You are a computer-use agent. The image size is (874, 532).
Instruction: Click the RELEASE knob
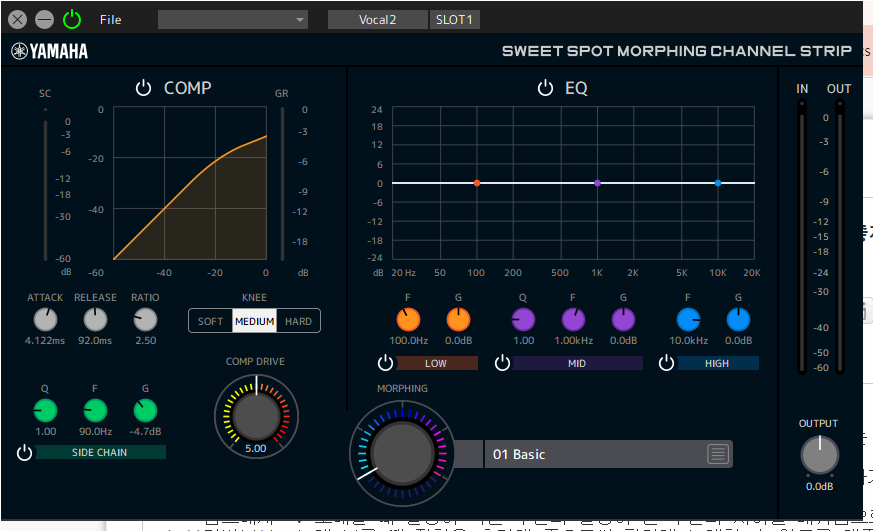(95, 320)
